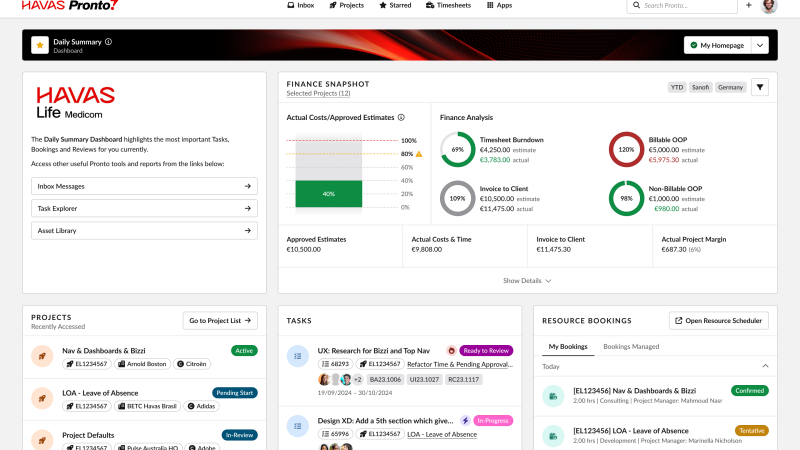Screen dimensions: 800x450
Task: Open Refactor Time & Pending Approval link
Action: pos(460,364)
